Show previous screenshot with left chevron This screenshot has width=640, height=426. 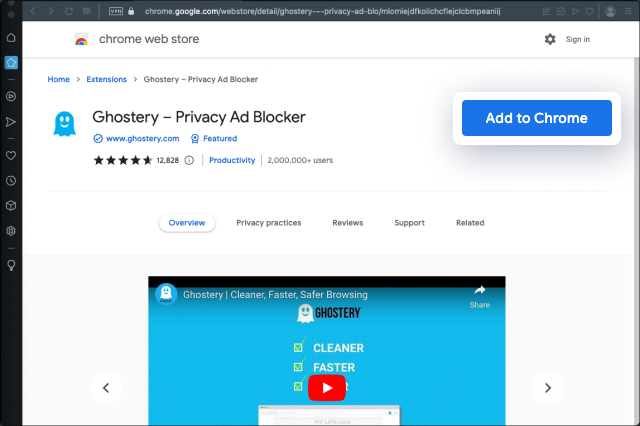[x=106, y=388]
